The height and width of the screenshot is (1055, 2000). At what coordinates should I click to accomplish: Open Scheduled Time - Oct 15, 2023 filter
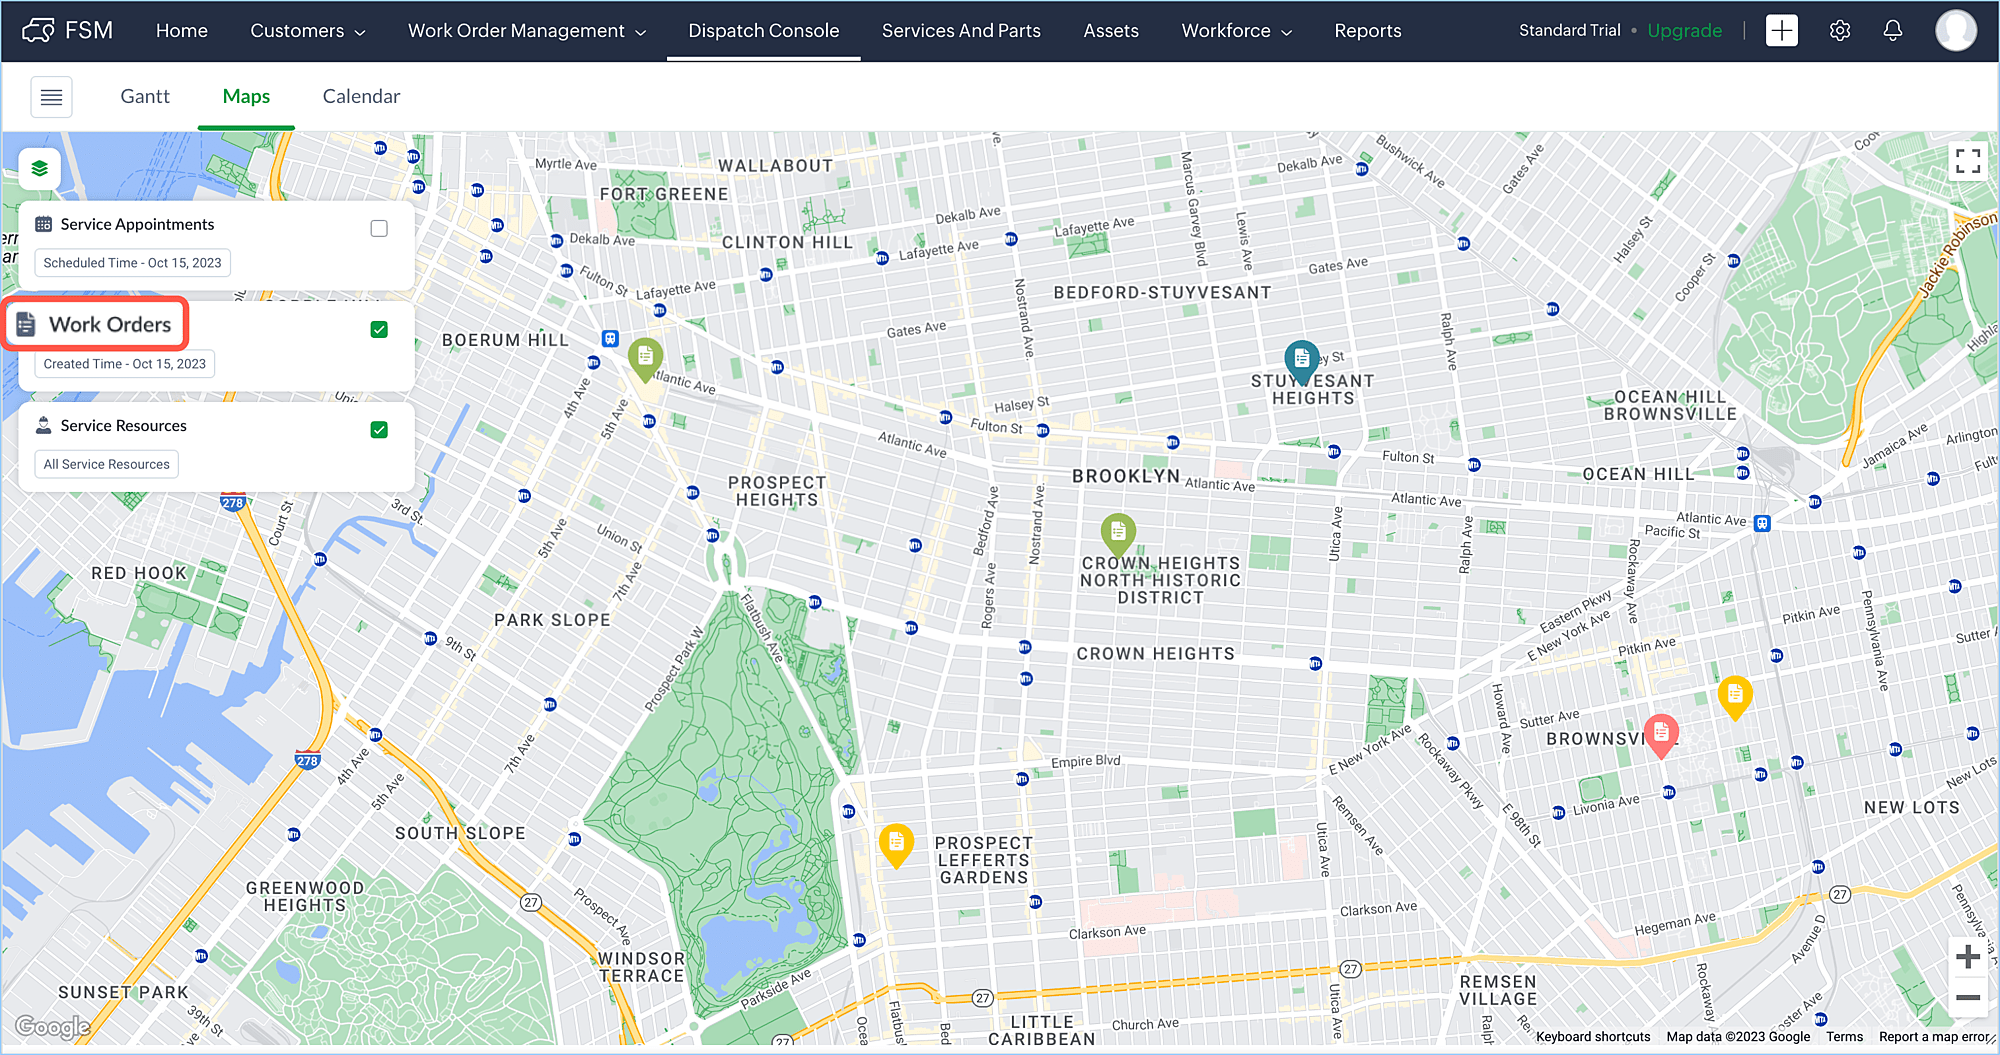tap(132, 263)
